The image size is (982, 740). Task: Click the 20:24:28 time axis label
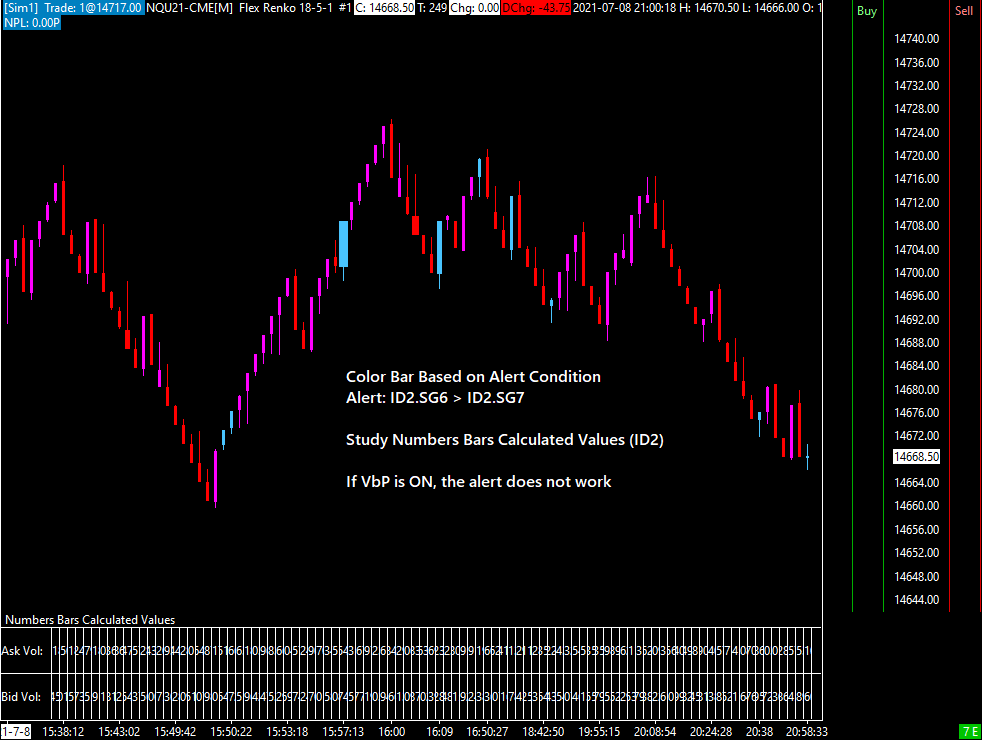[711, 731]
